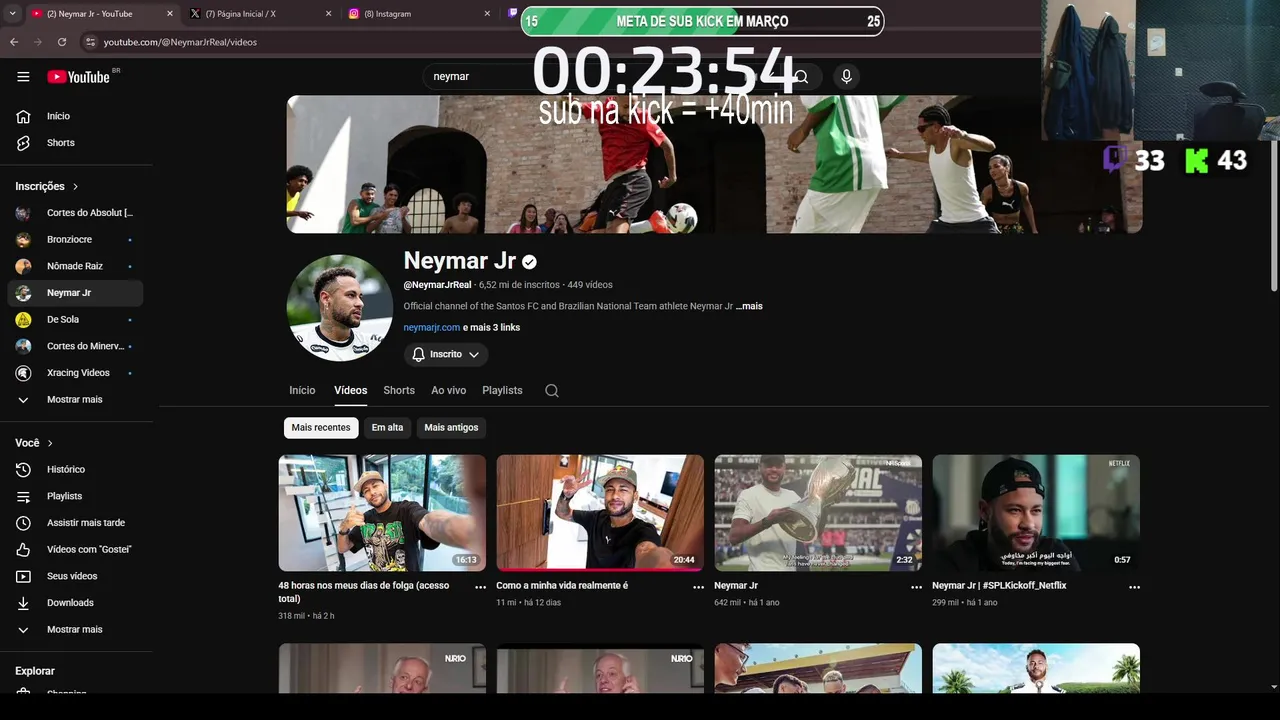
Task: Click the Explorar section heading
Action: [35, 671]
